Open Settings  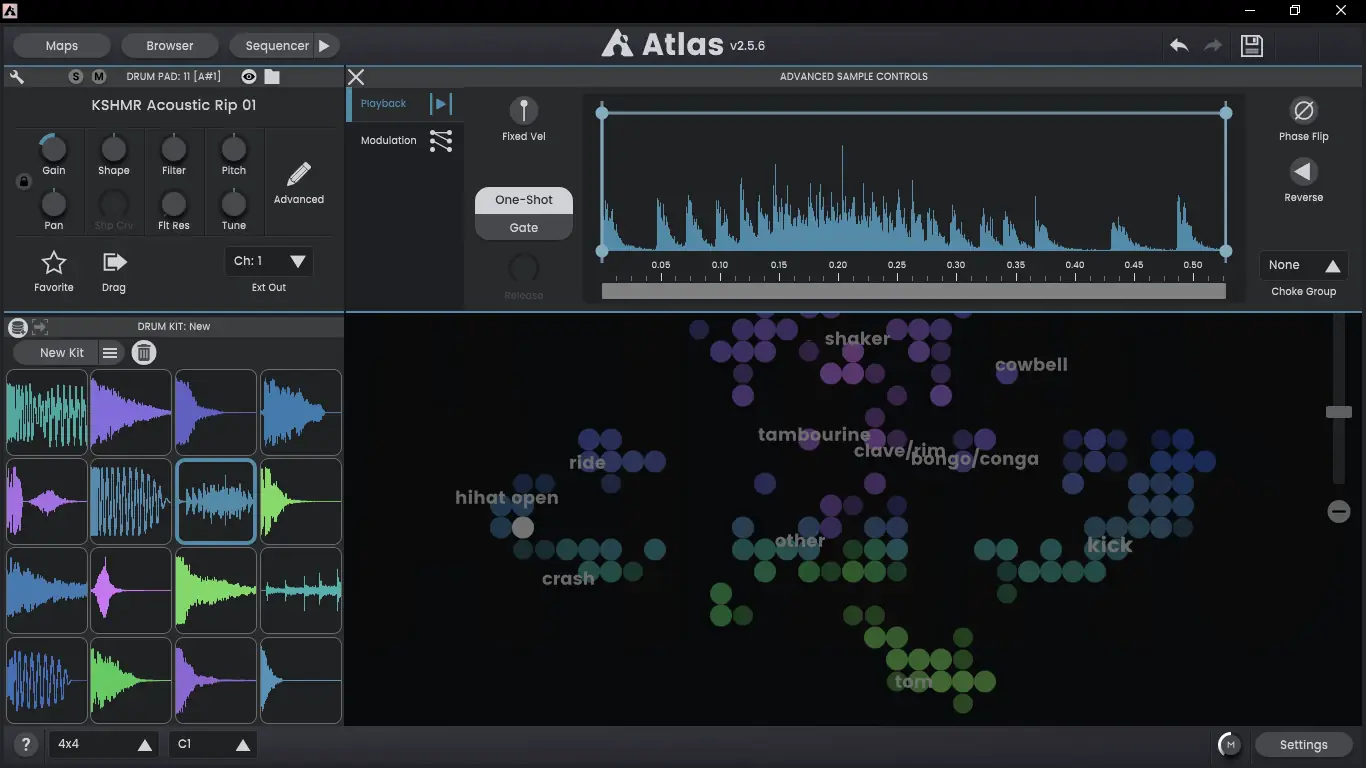pos(1304,744)
